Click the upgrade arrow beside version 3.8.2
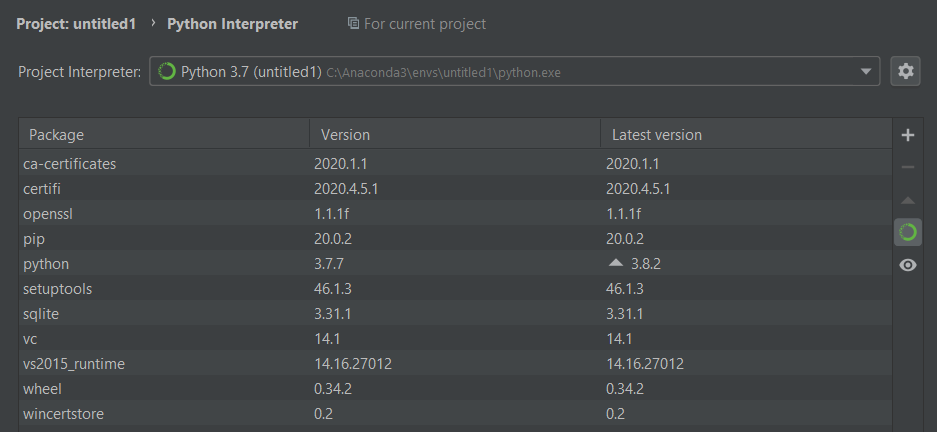 point(615,263)
